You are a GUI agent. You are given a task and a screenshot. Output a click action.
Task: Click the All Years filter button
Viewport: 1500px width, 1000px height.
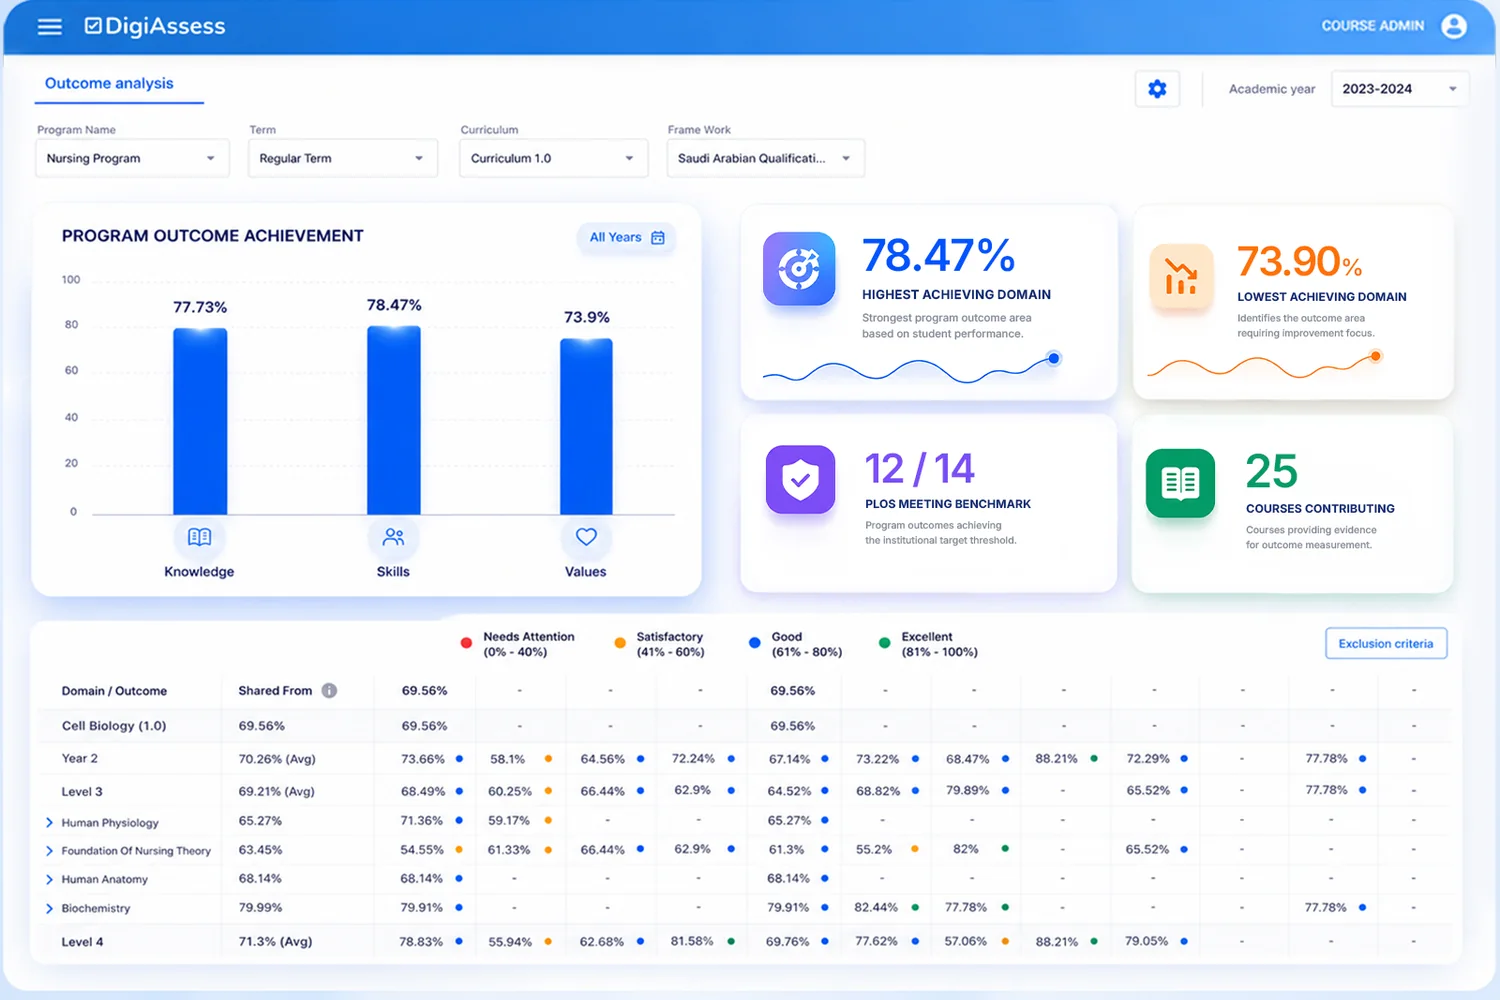point(626,238)
